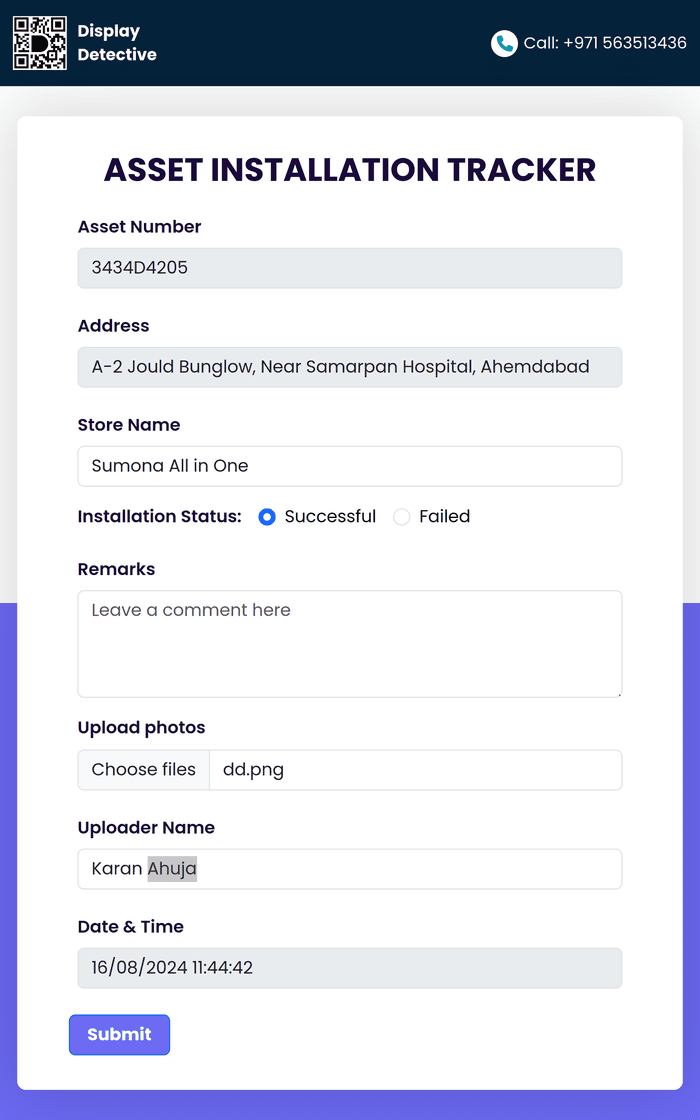Click the Address field

point(350,367)
